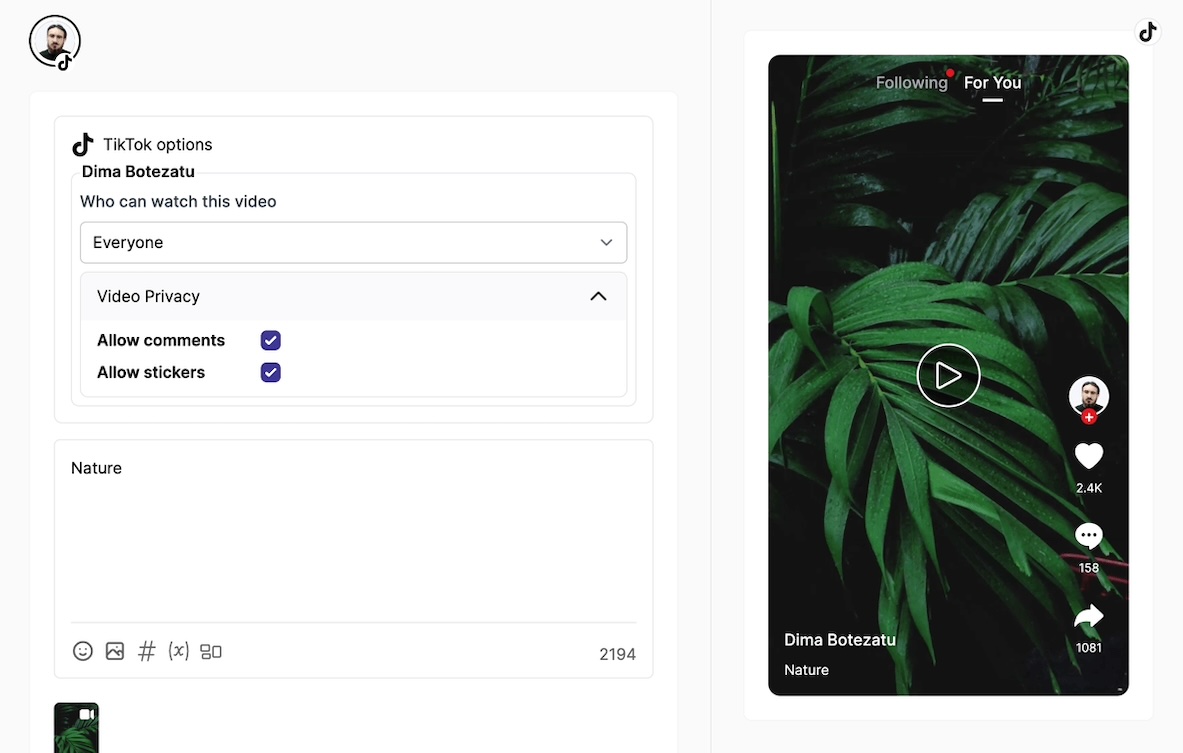Click the 2194 character counter
Screen dimensions: 1183x753
click(x=617, y=654)
